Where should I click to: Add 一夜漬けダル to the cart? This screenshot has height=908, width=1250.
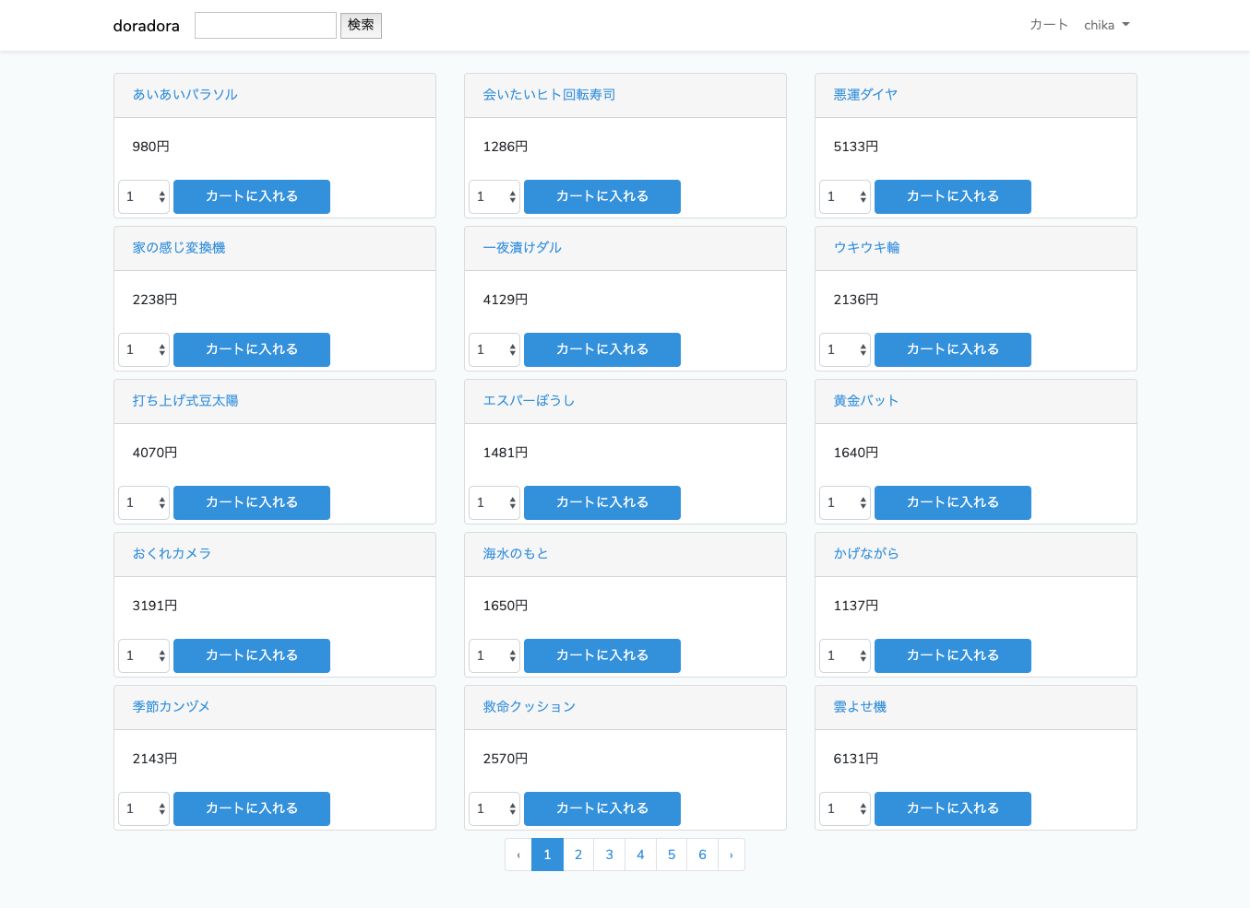602,350
